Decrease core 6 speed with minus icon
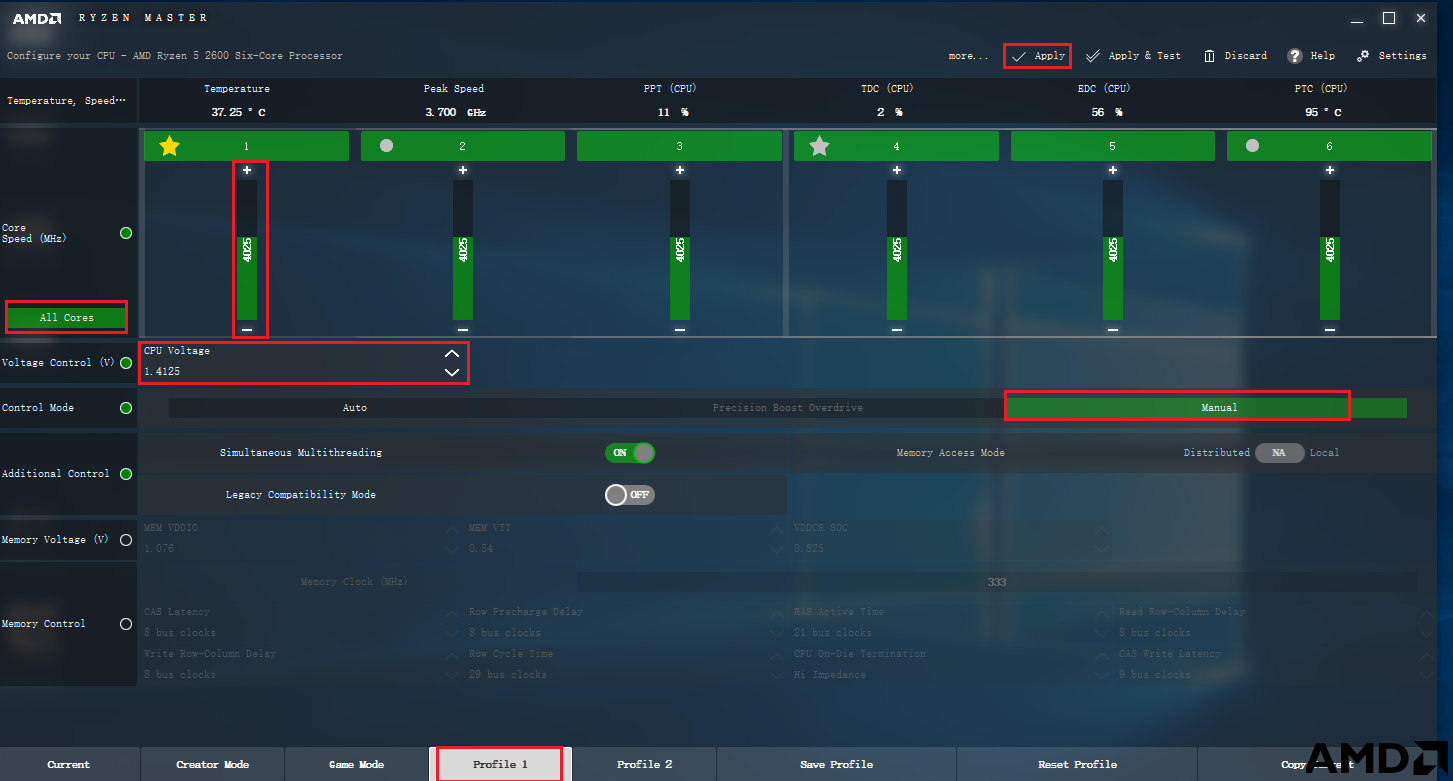1453x781 pixels. pyautogui.click(x=1330, y=329)
